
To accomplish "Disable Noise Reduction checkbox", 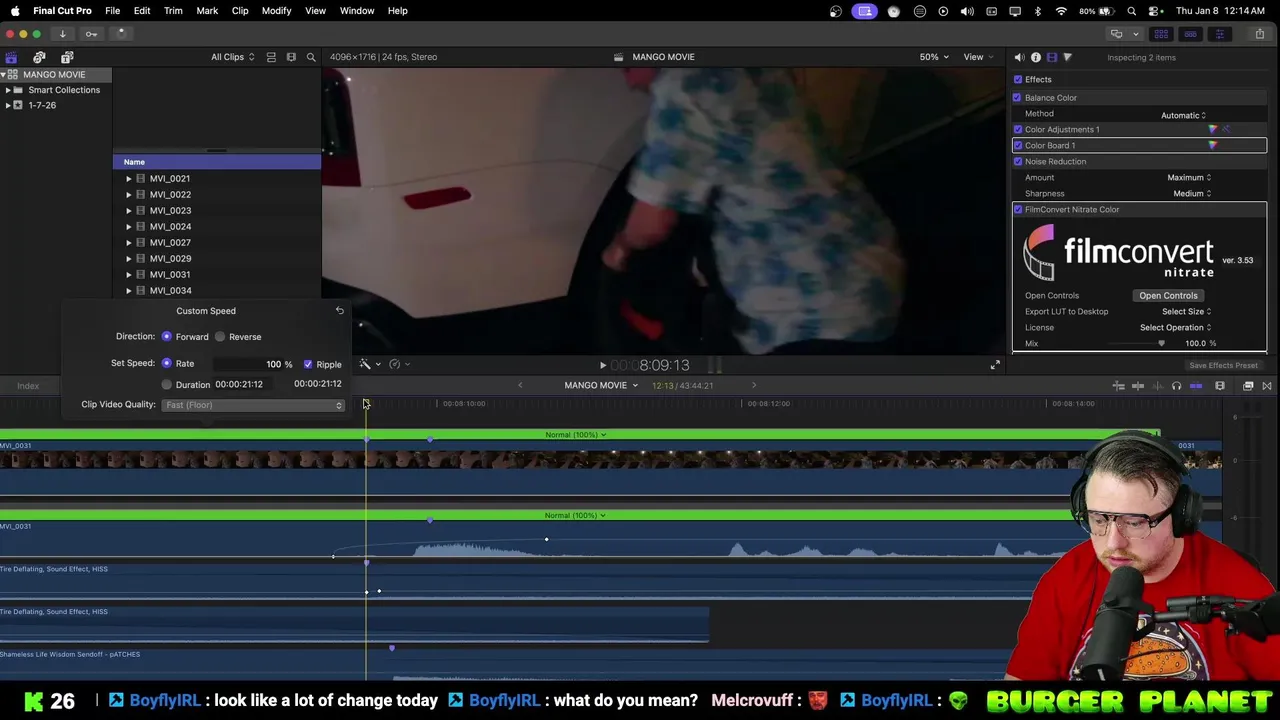I will click(x=1018, y=162).
